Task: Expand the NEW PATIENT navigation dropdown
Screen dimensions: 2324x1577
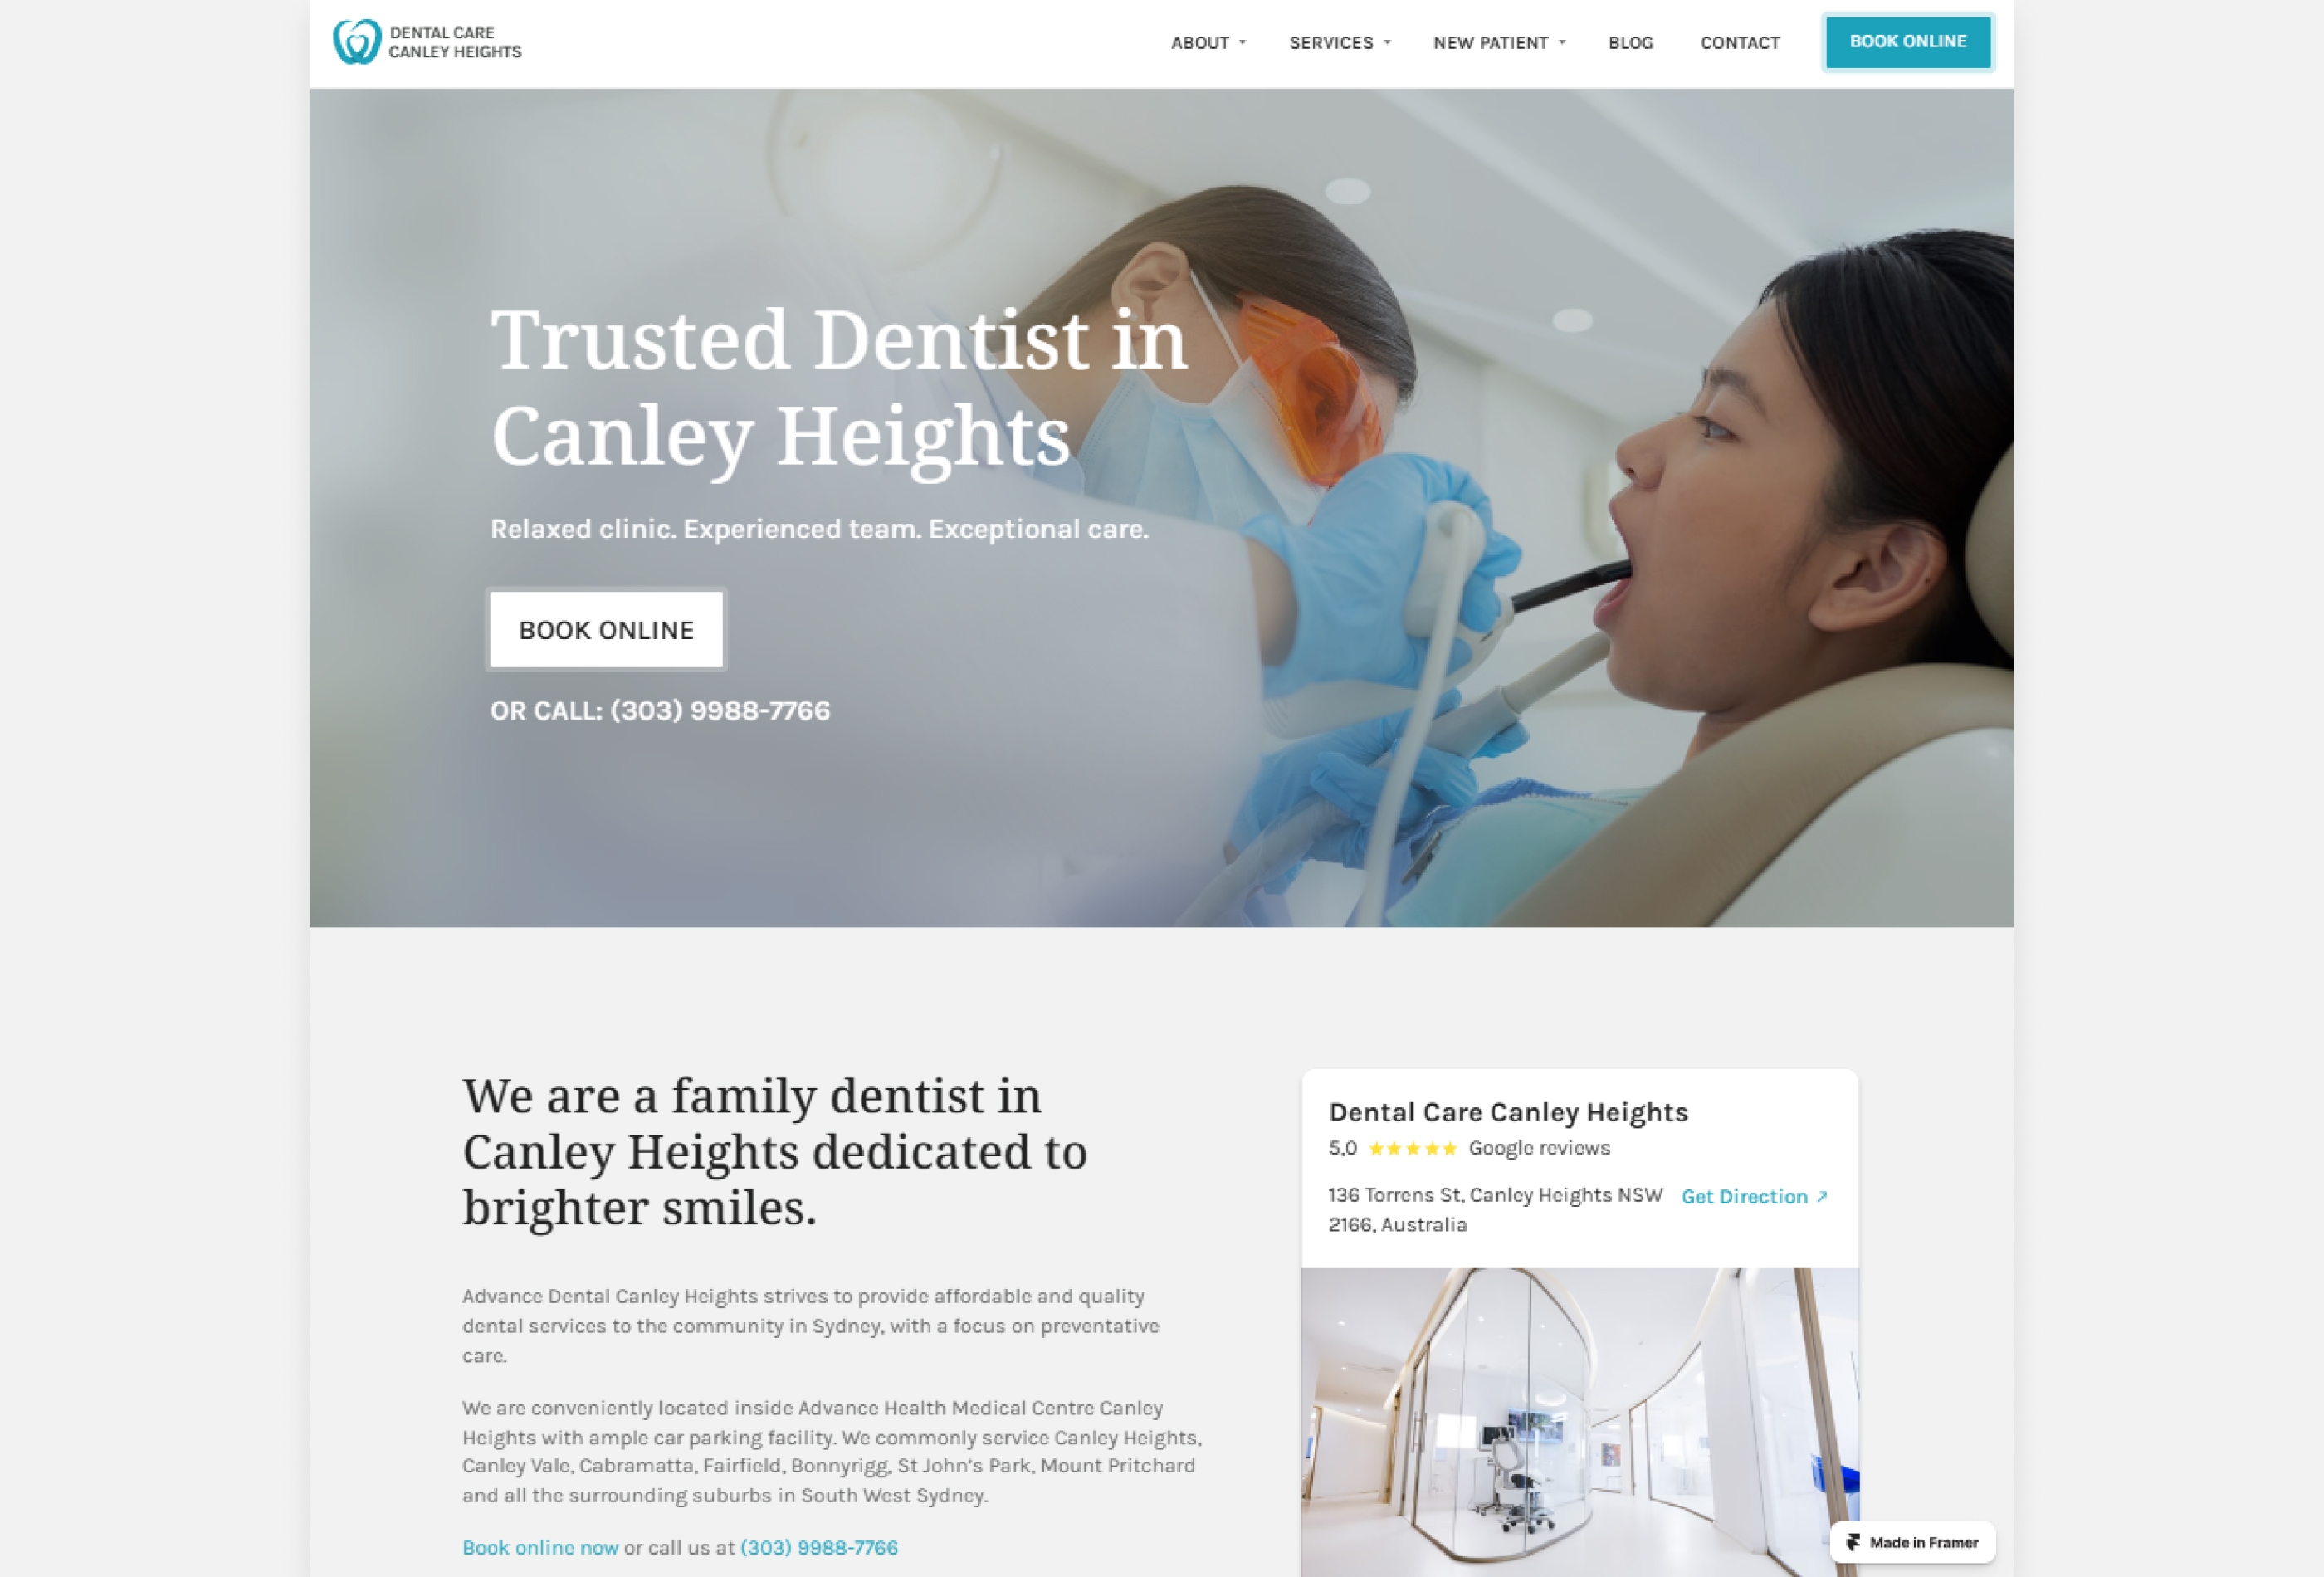Action: coord(1499,42)
